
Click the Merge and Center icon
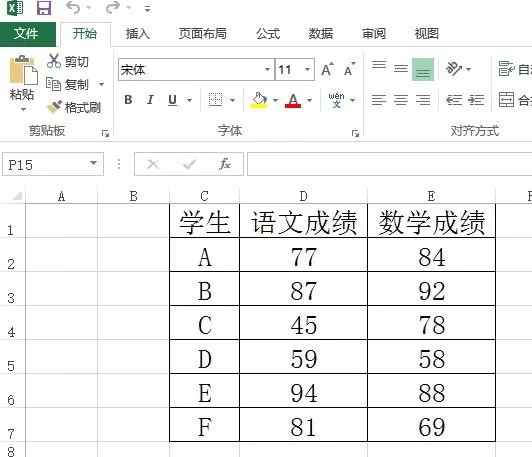(x=507, y=100)
